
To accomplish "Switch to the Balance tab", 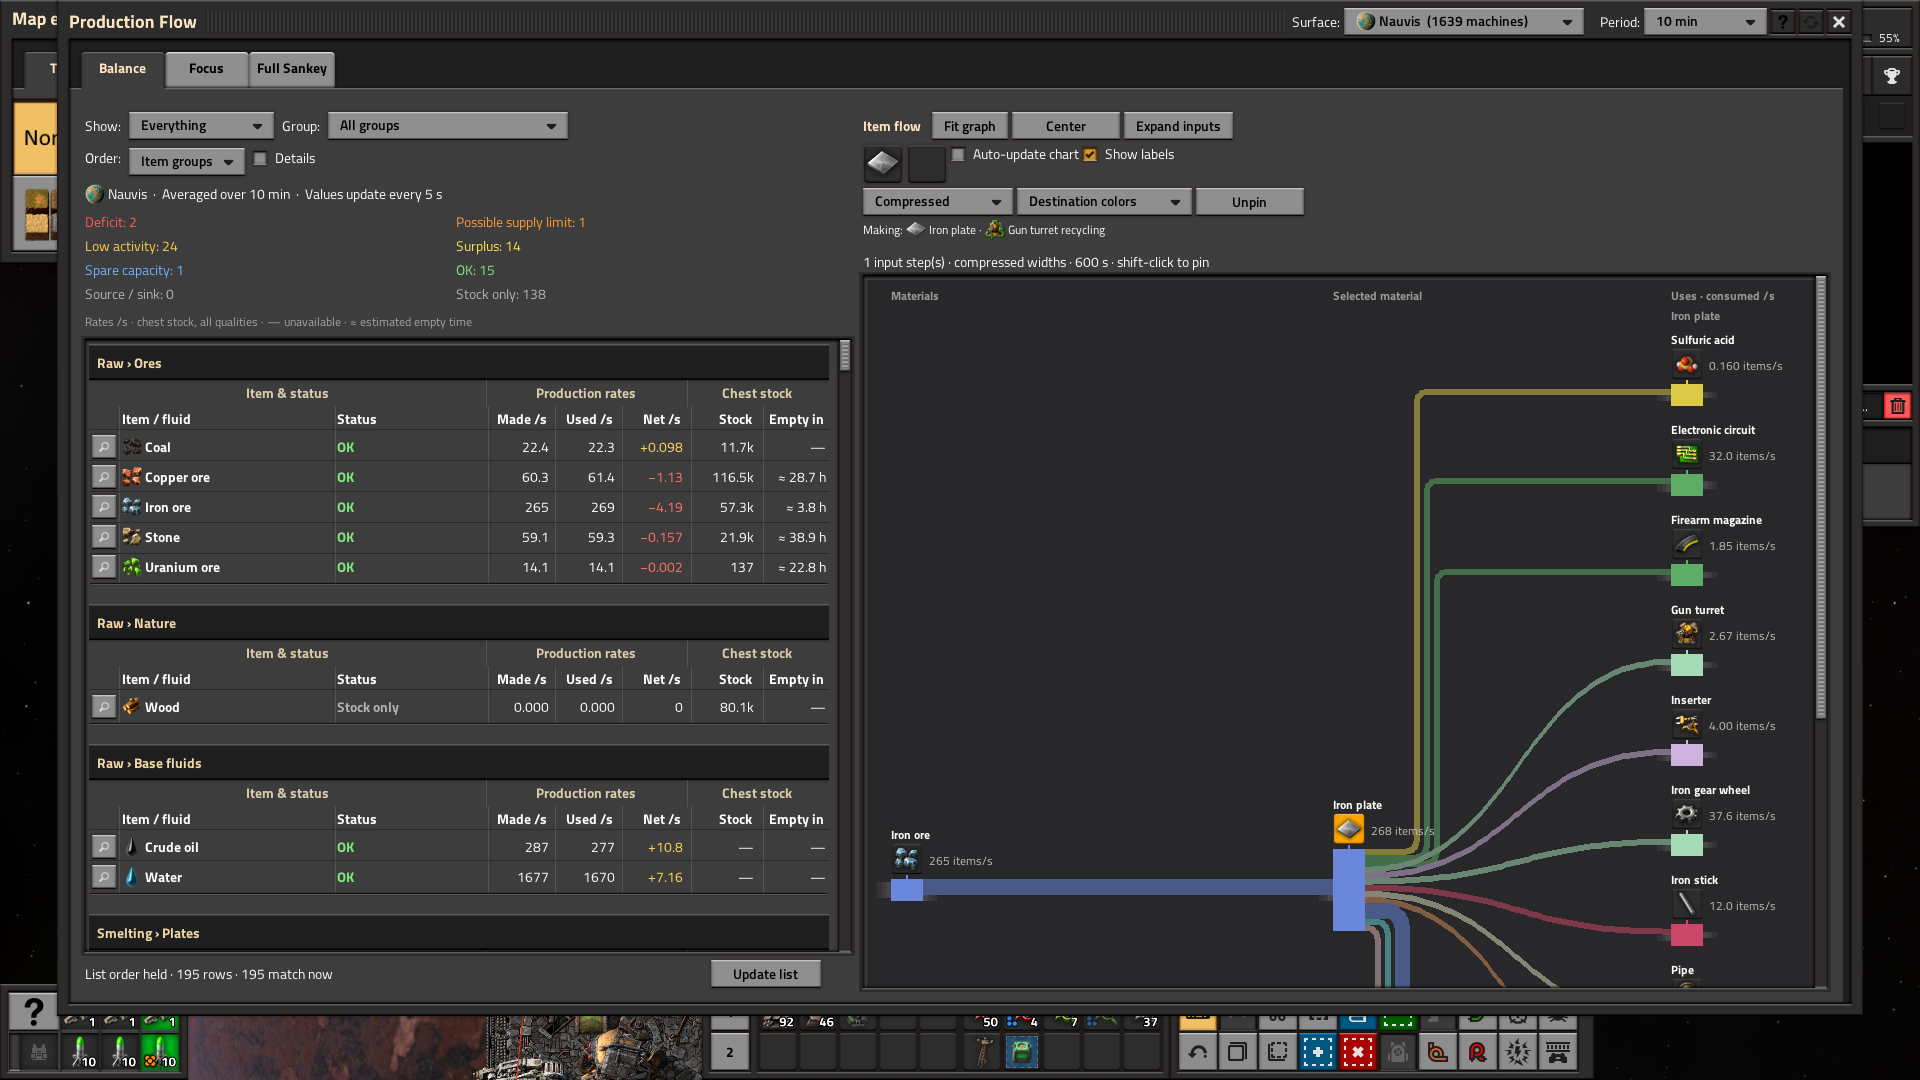I will (122, 69).
